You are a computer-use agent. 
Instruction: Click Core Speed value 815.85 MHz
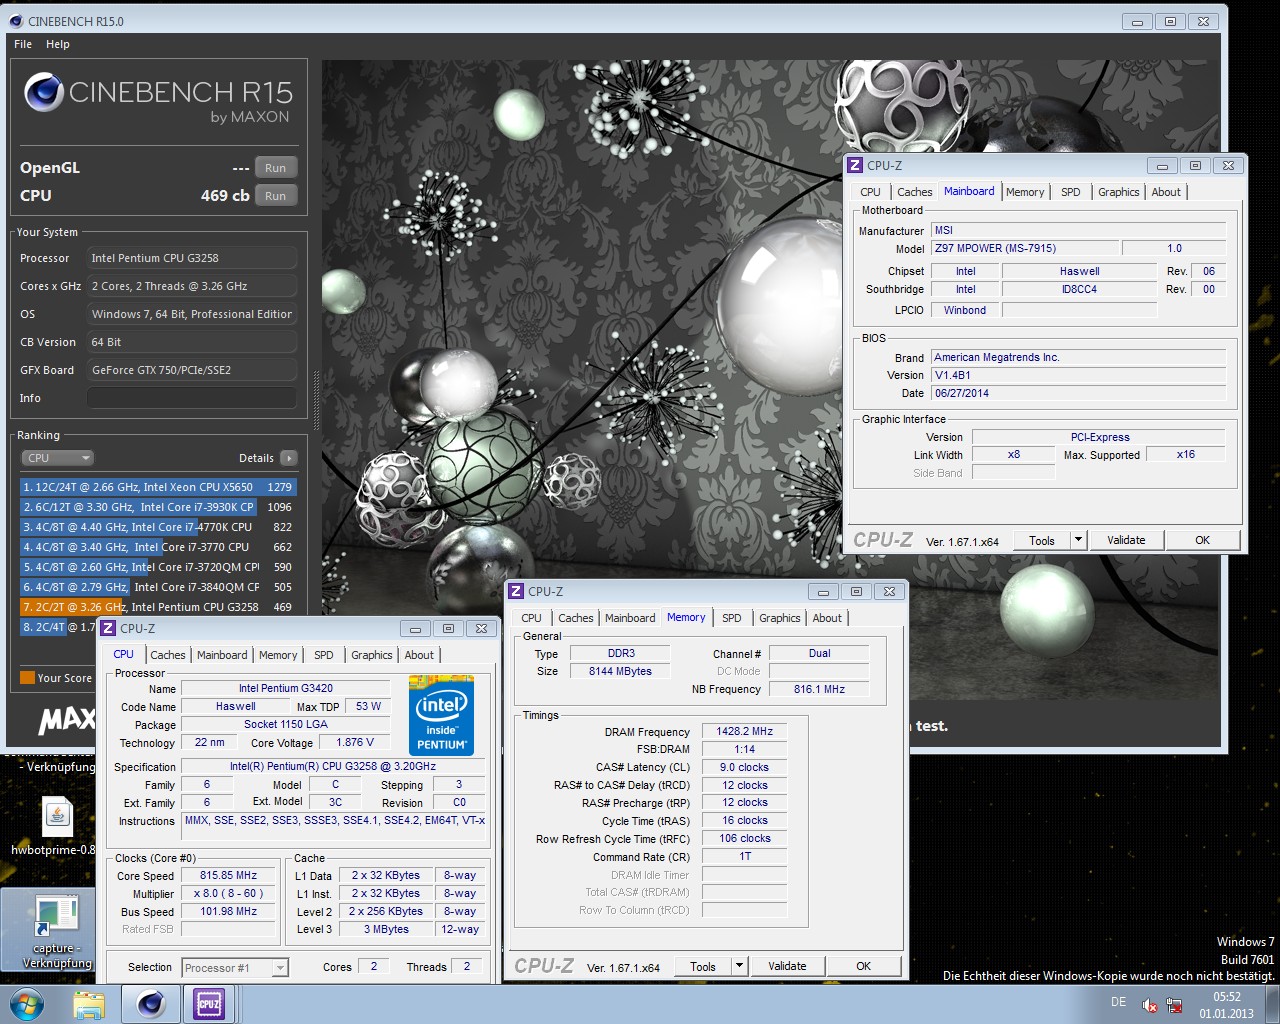pos(228,875)
